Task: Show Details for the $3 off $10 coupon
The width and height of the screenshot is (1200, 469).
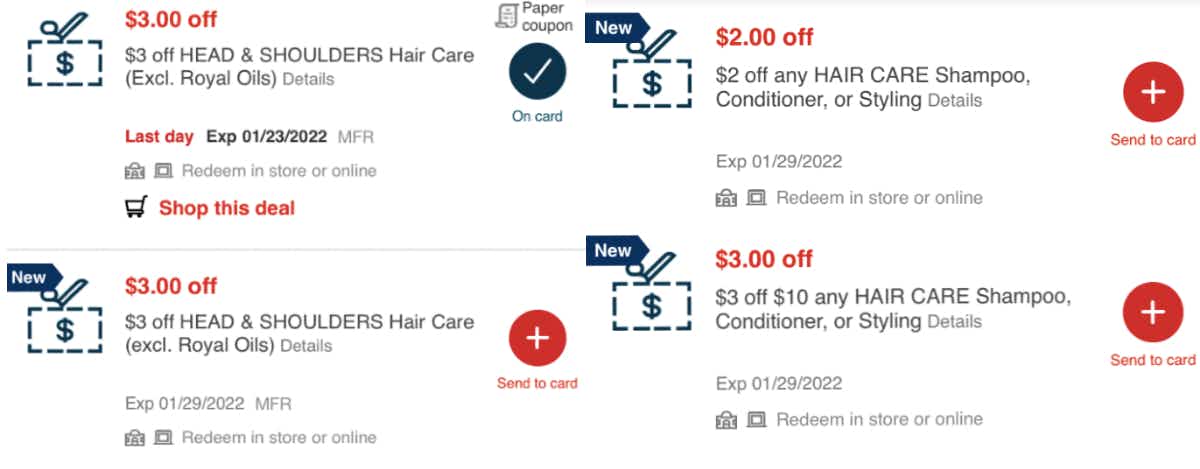Action: tap(955, 322)
